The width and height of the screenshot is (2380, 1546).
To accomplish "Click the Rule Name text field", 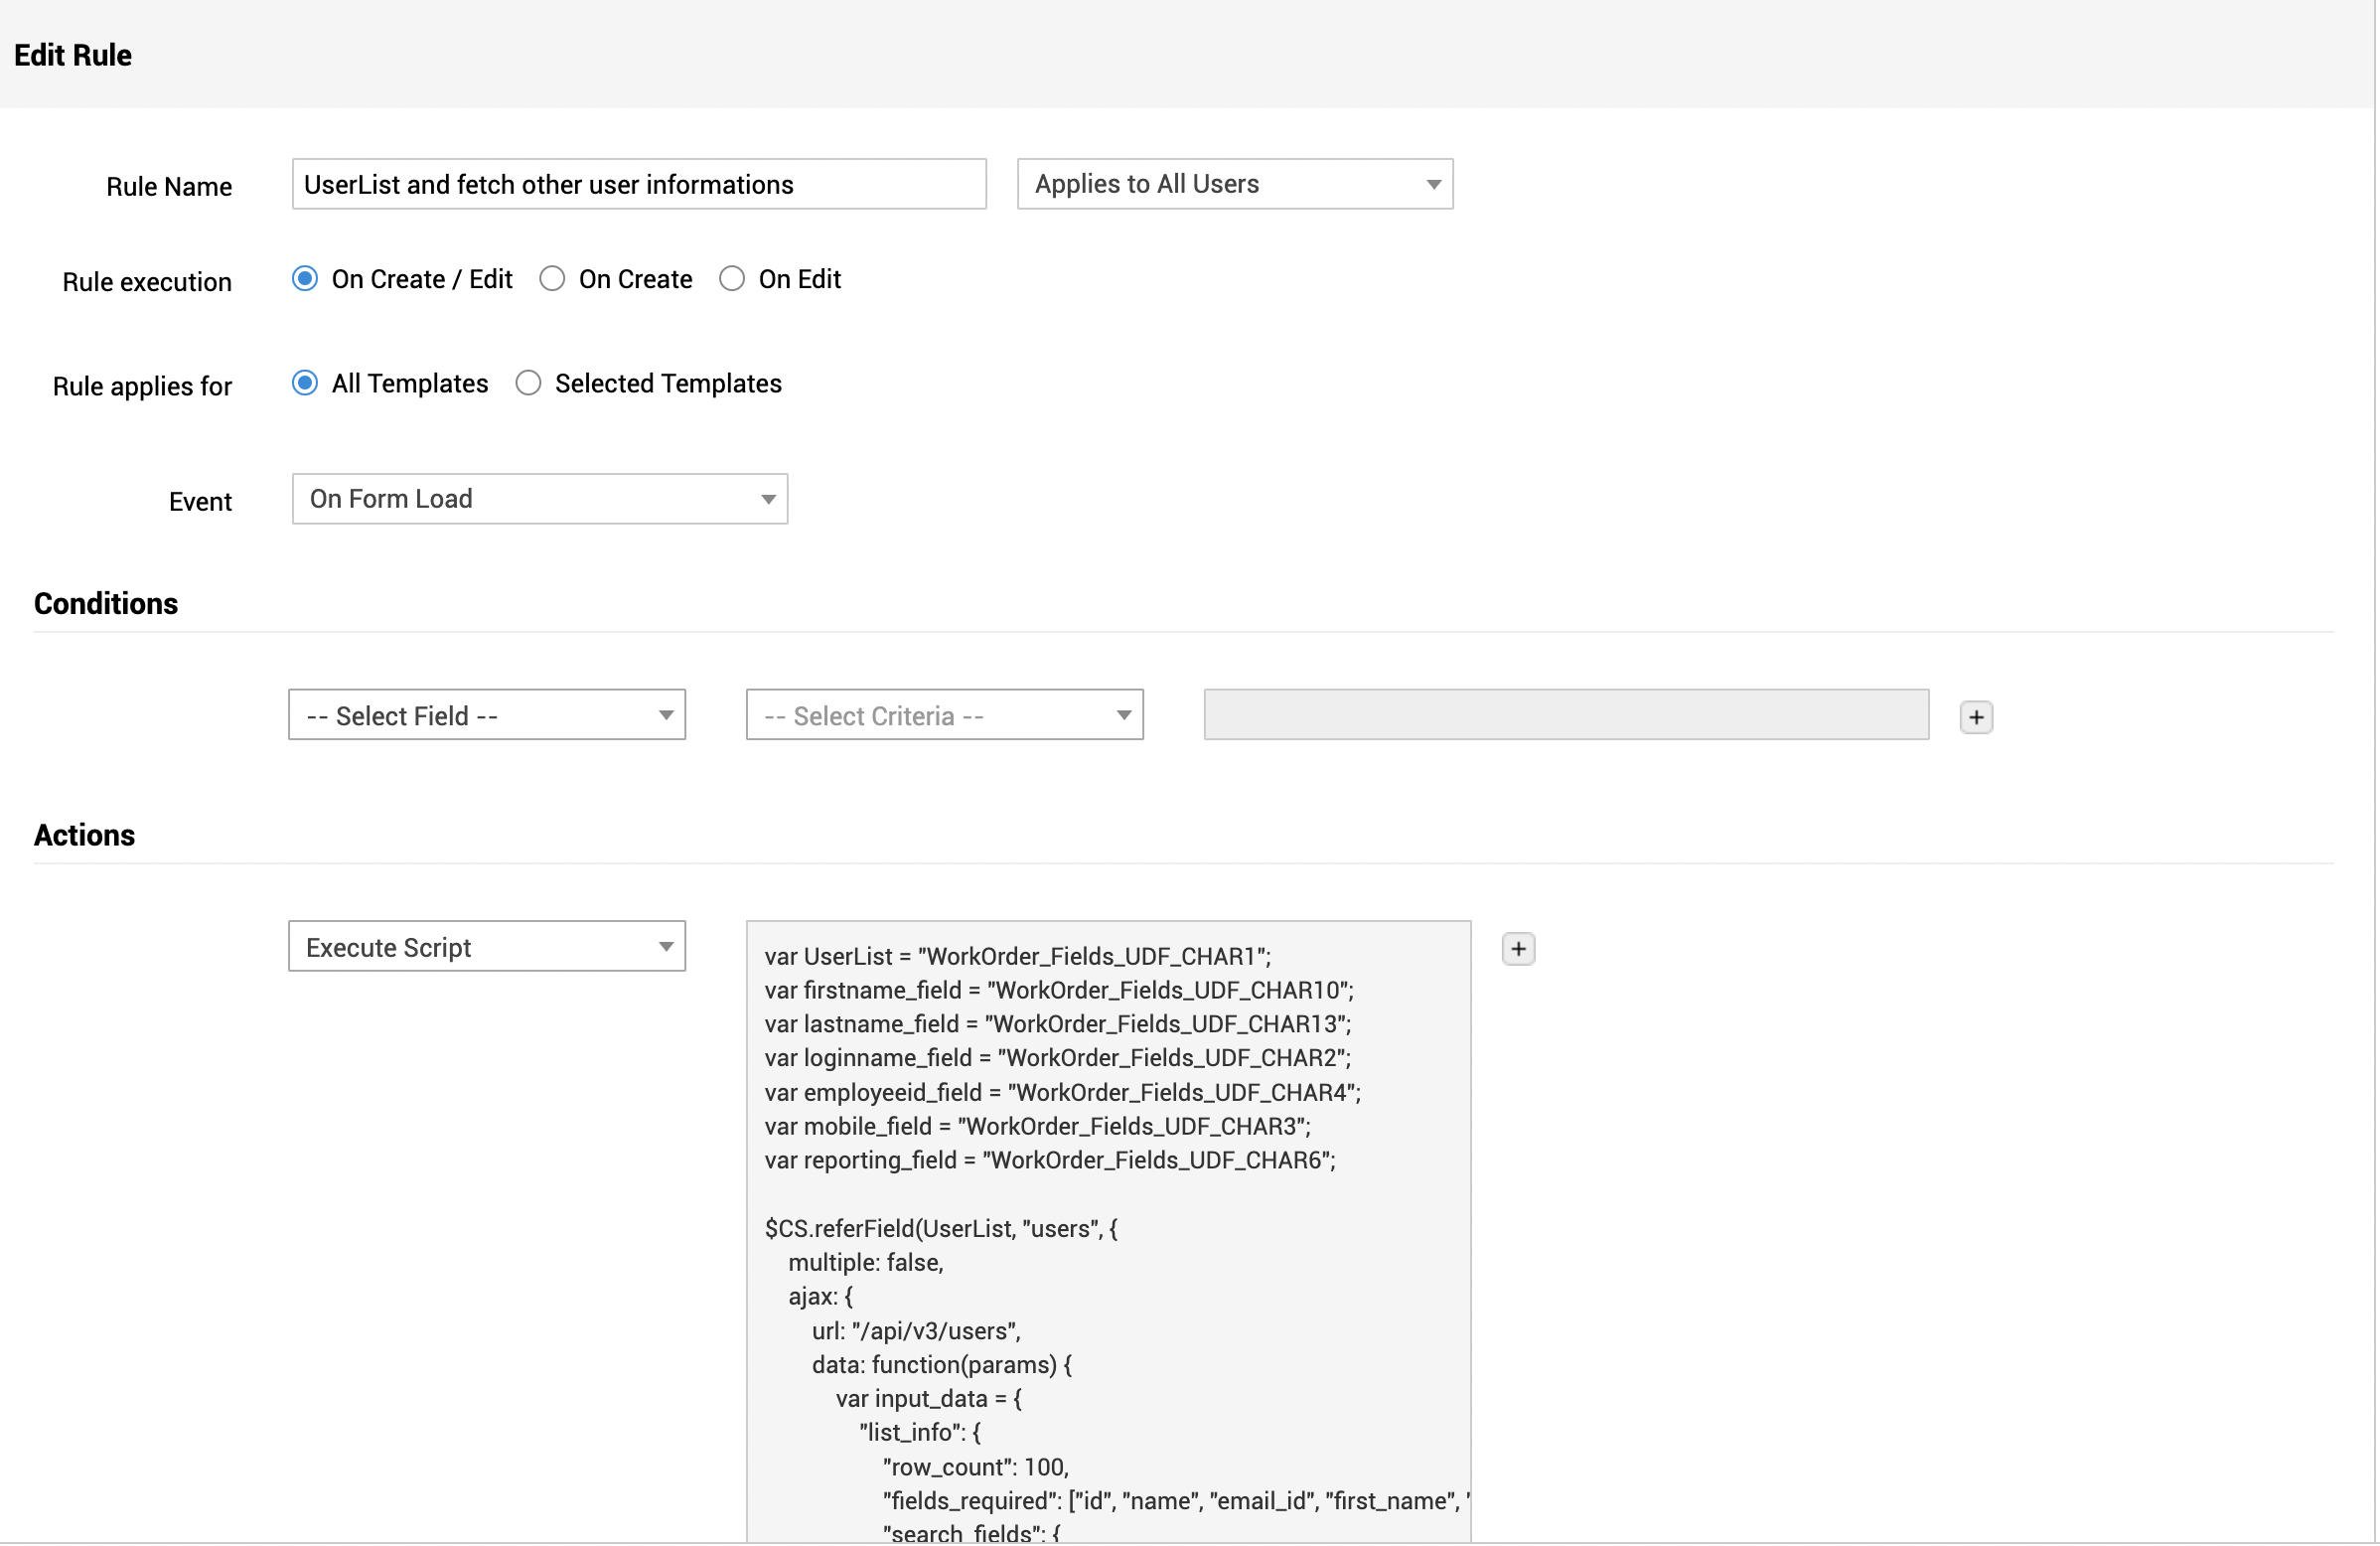I will pyautogui.click(x=640, y=184).
